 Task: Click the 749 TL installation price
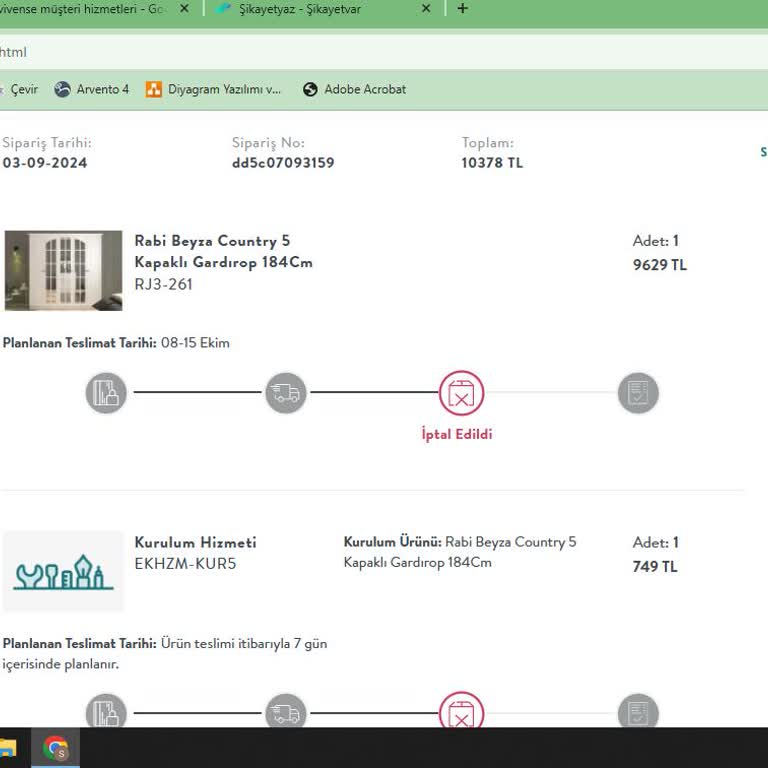655,567
